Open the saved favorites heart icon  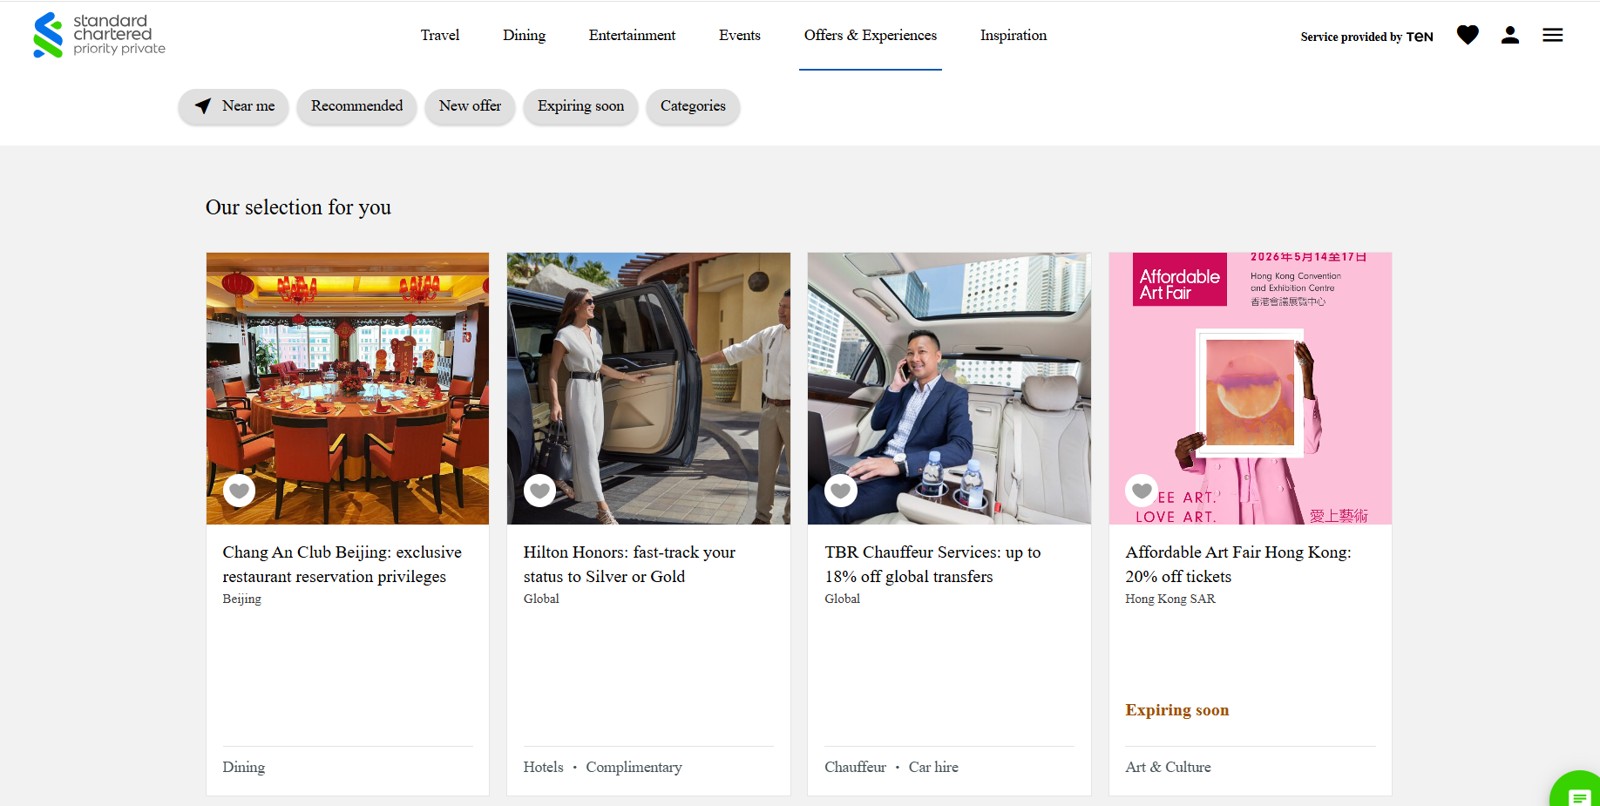[x=1467, y=35]
